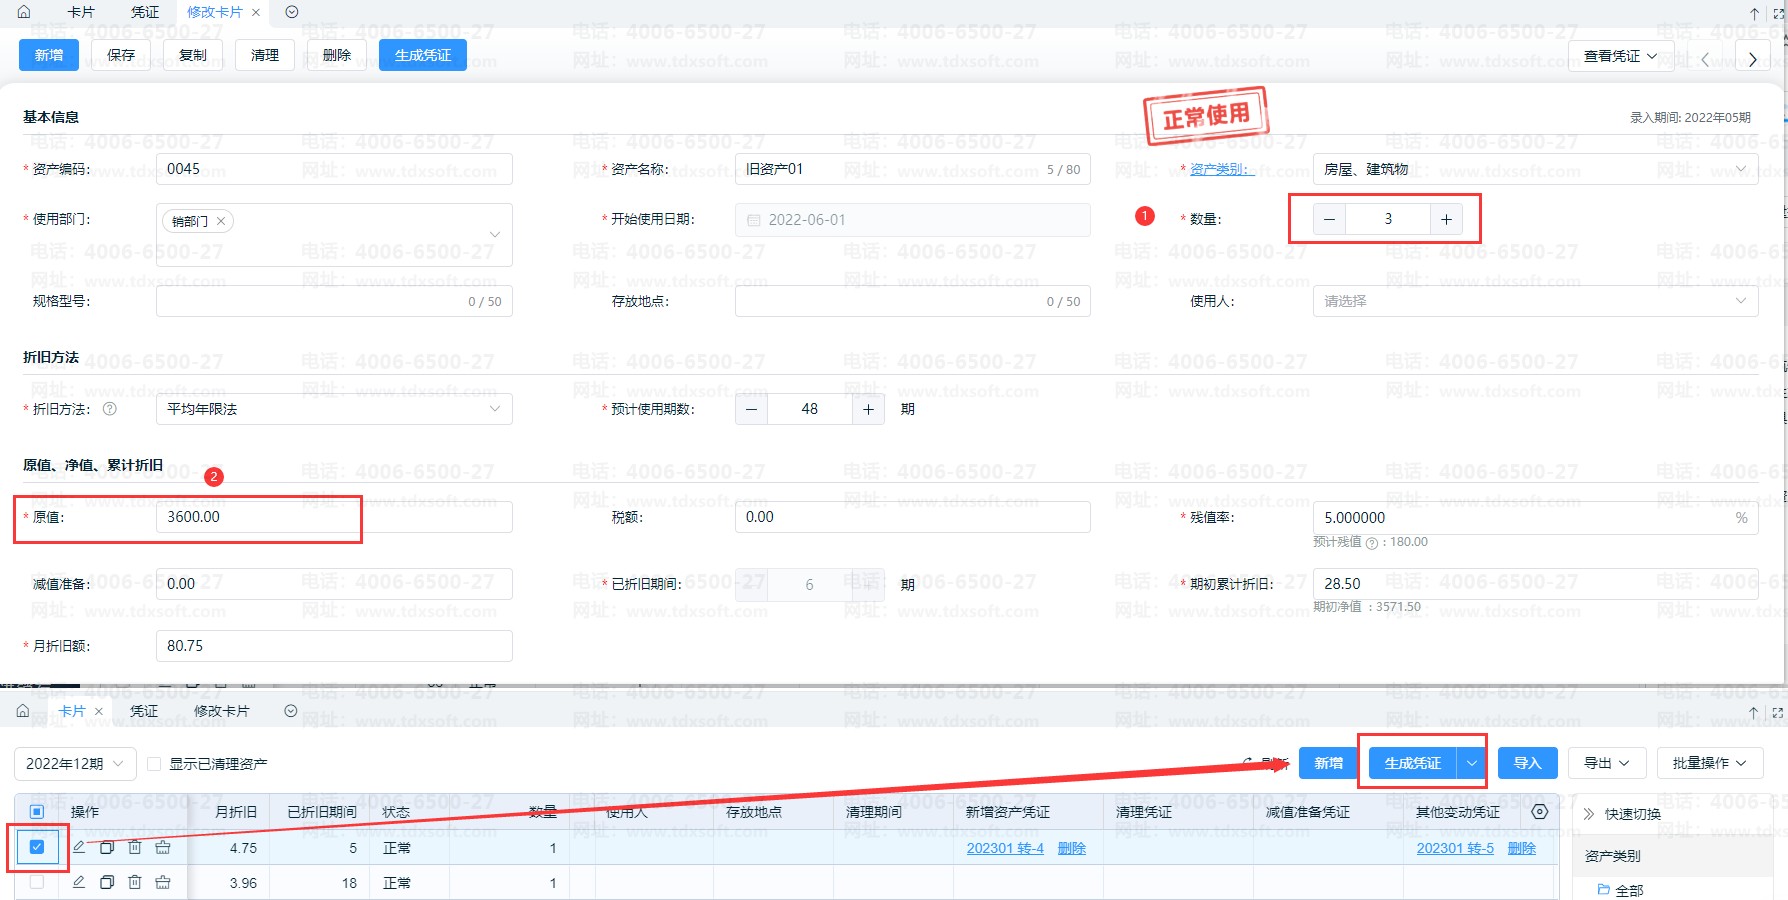This screenshot has height=900, width=1788.
Task: Go to the next card with right arrow
Action: [1752, 59]
